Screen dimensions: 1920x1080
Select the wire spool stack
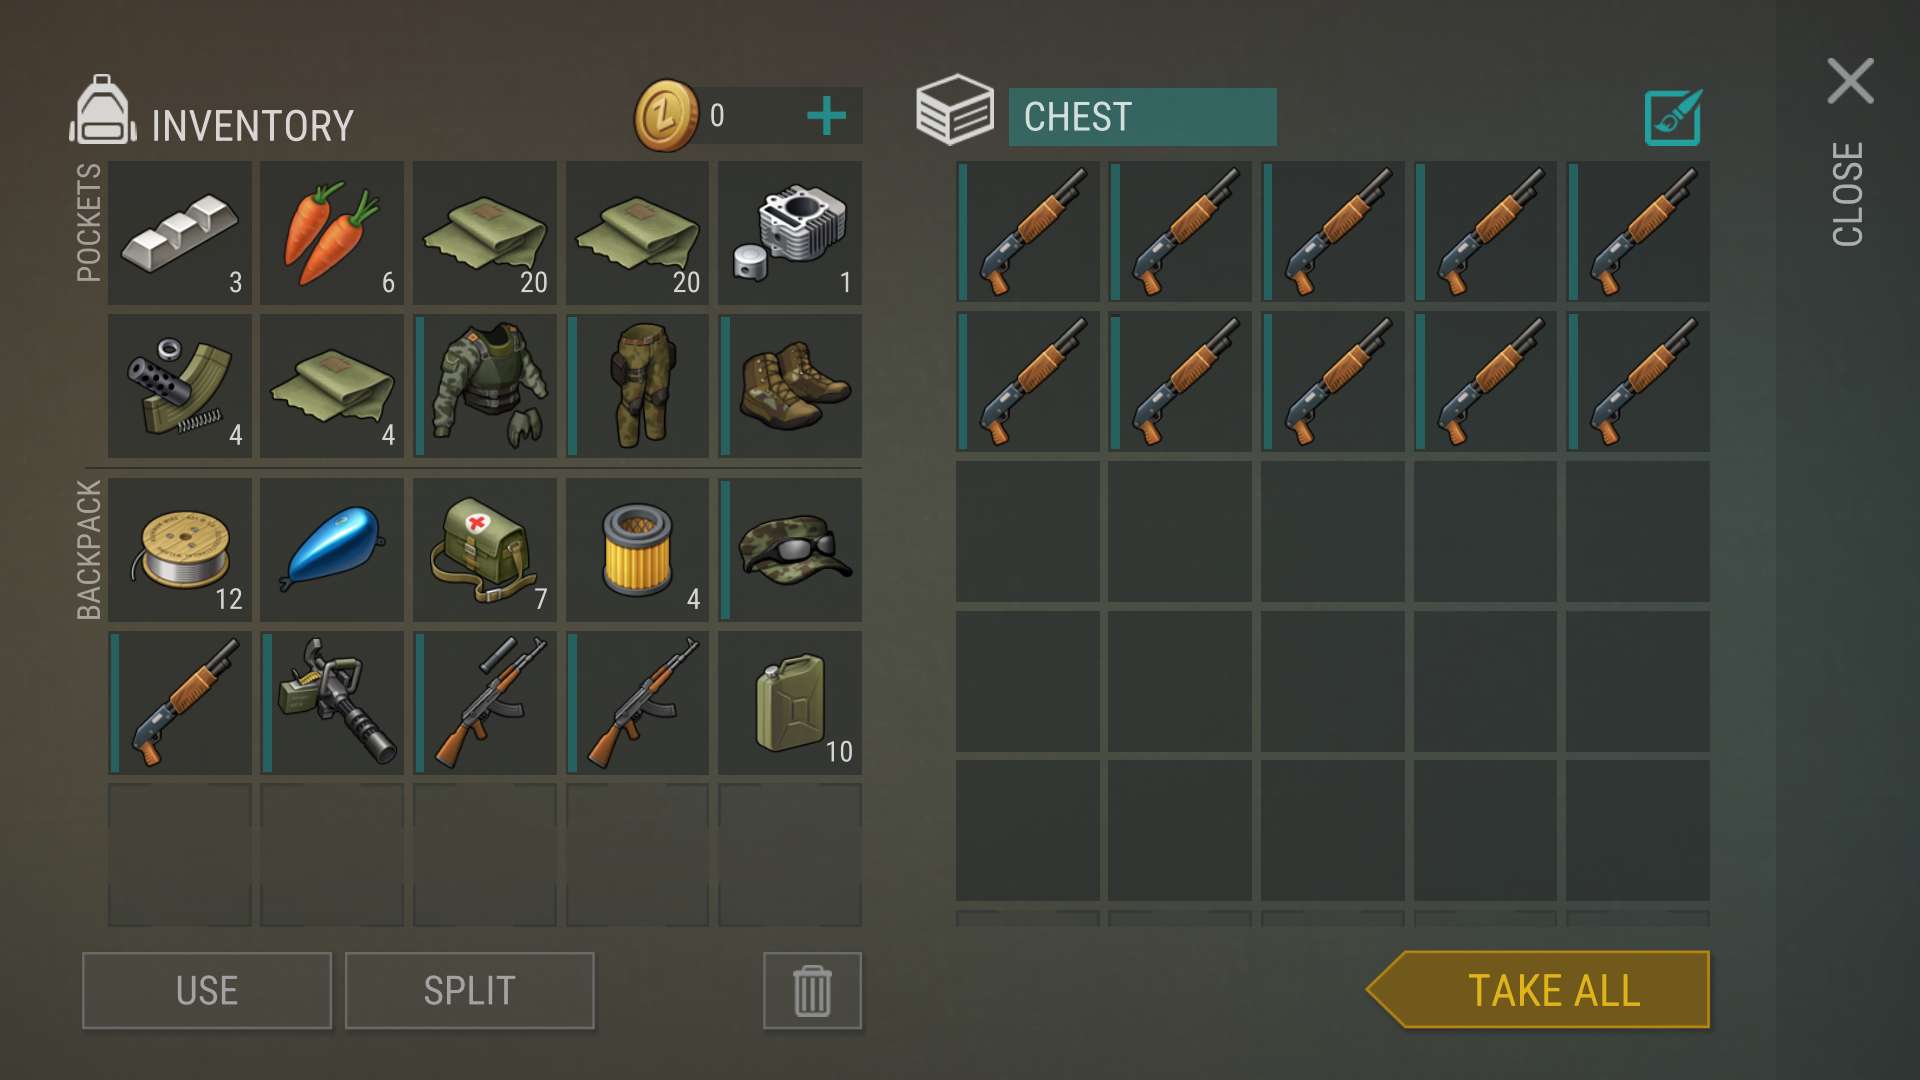coord(180,550)
